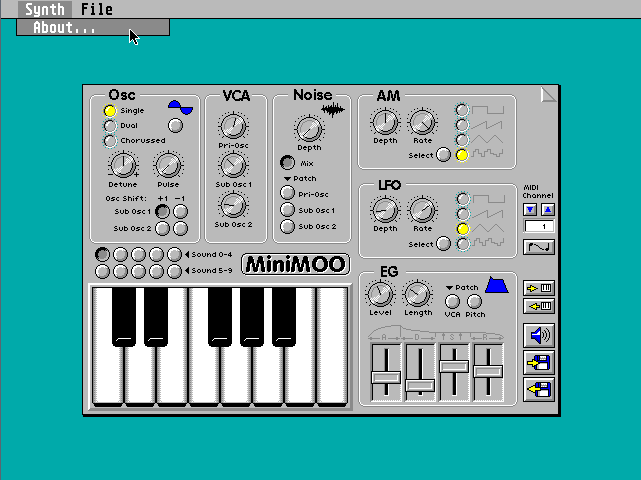Choose AM random step waveform
The image size is (641, 480).
coord(462,155)
